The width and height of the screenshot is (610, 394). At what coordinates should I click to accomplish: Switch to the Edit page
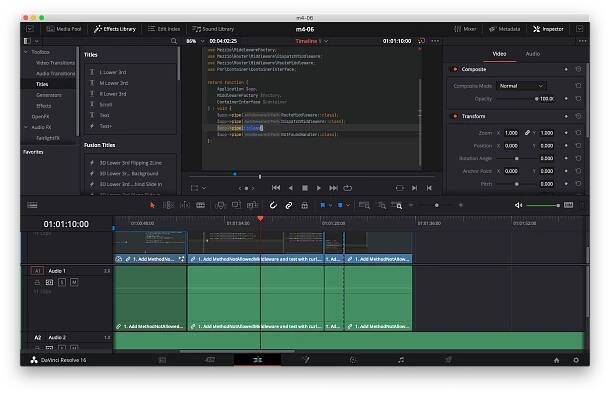click(x=258, y=360)
